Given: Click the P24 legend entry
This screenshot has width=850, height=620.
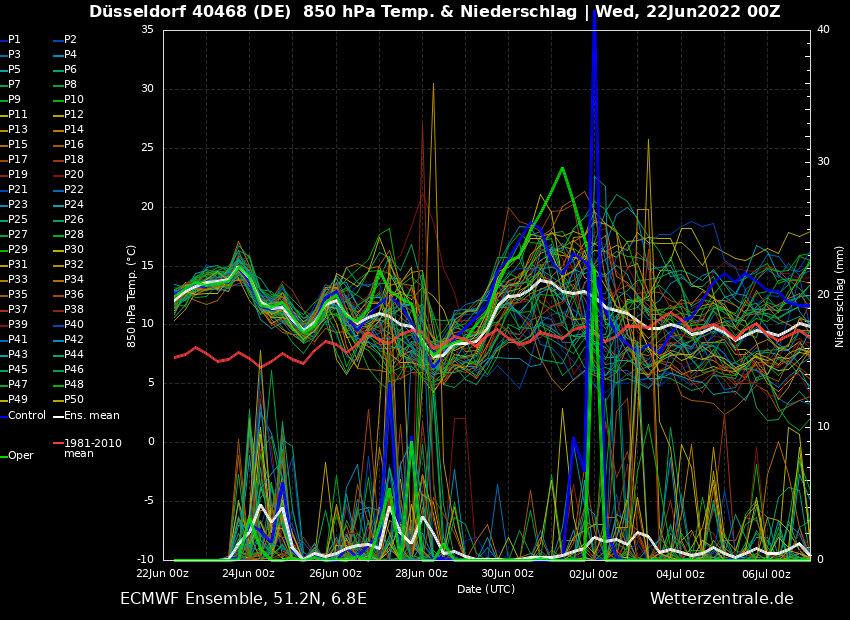Looking at the screenshot, I should click(74, 205).
